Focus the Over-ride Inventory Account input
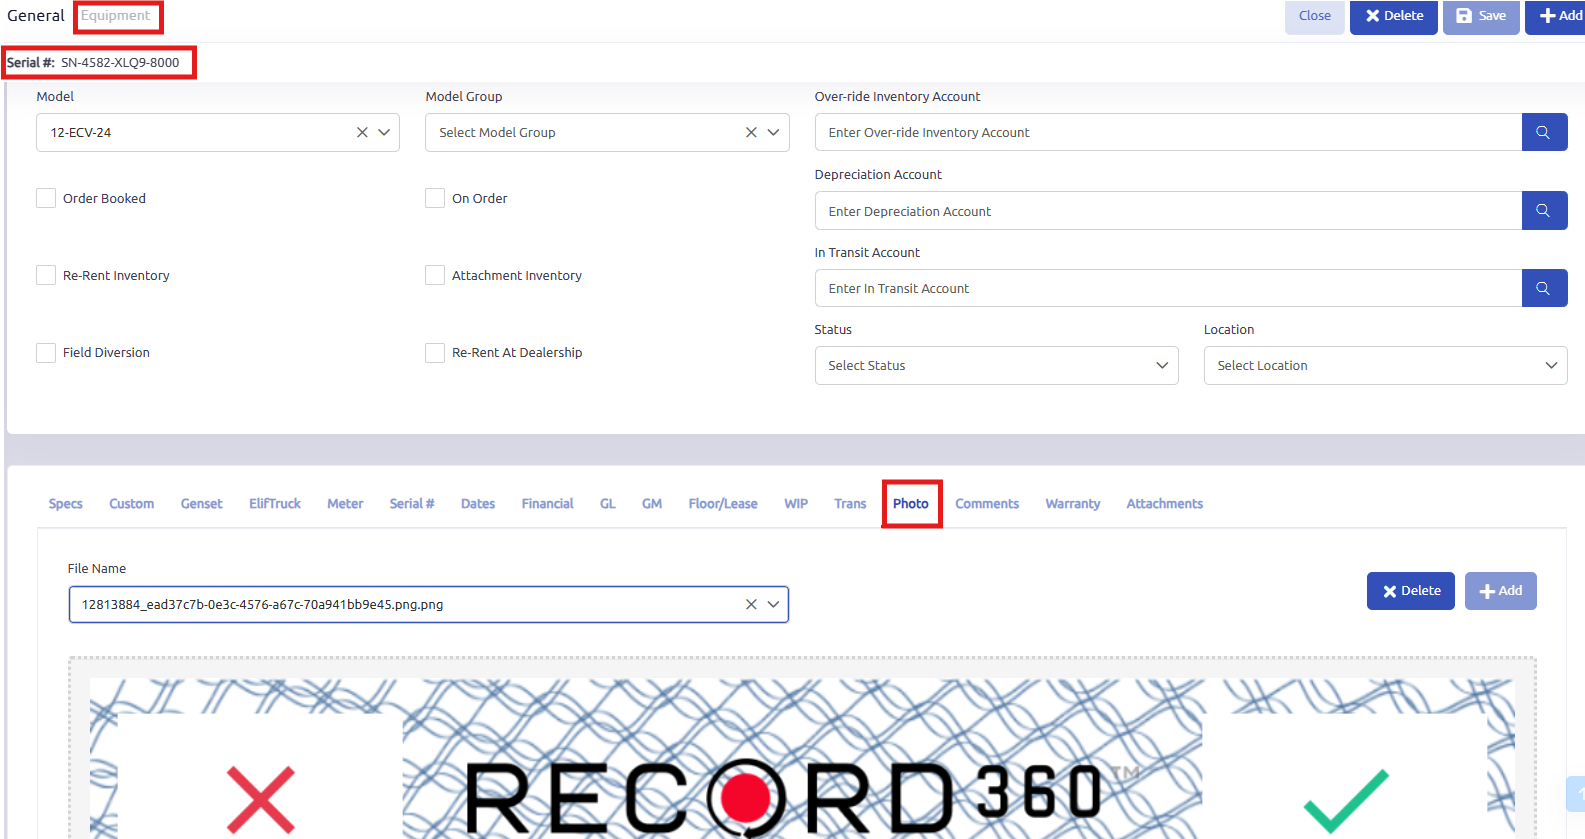 [x=1168, y=132]
